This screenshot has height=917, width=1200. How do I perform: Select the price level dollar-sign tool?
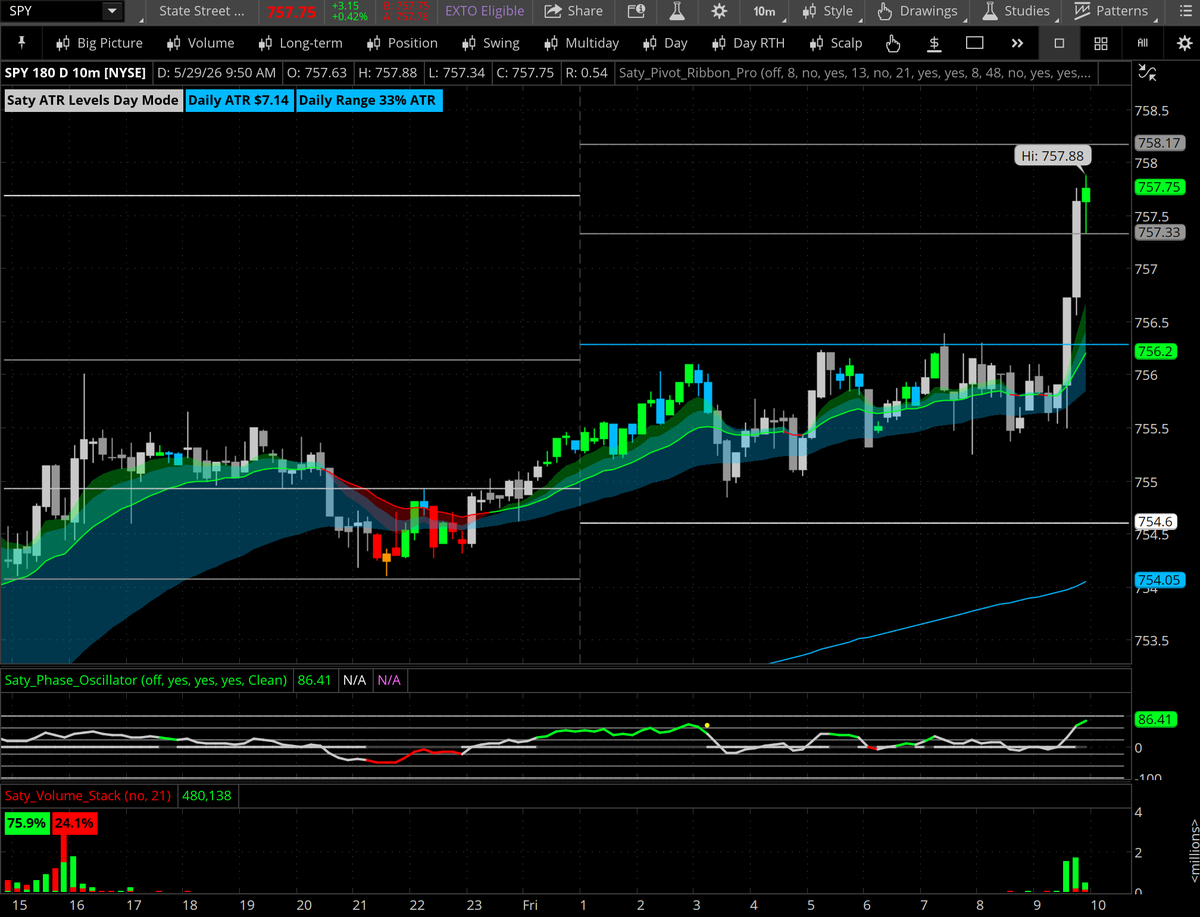click(933, 43)
